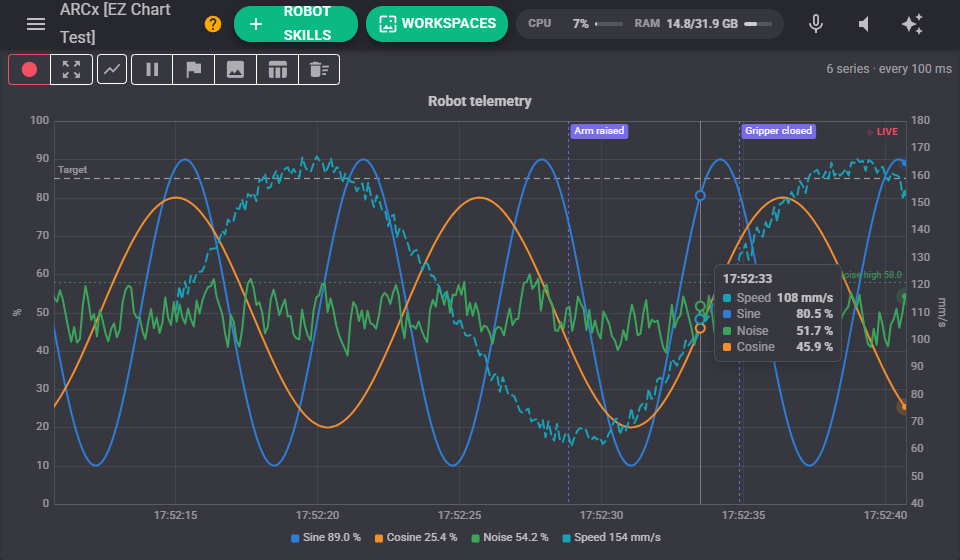Click the 17:52:15 time axis label
The height and width of the screenshot is (560, 960).
pyautogui.click(x=175, y=515)
